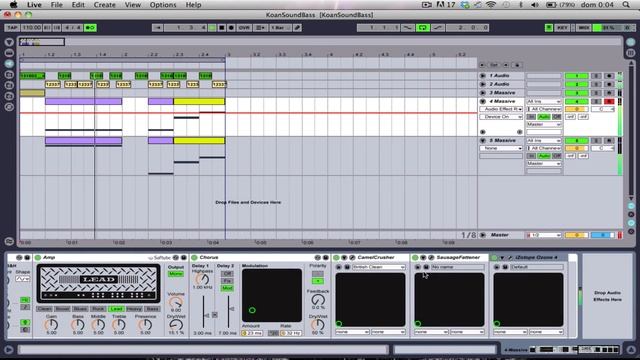Arm the 5 Massive track

point(609,140)
